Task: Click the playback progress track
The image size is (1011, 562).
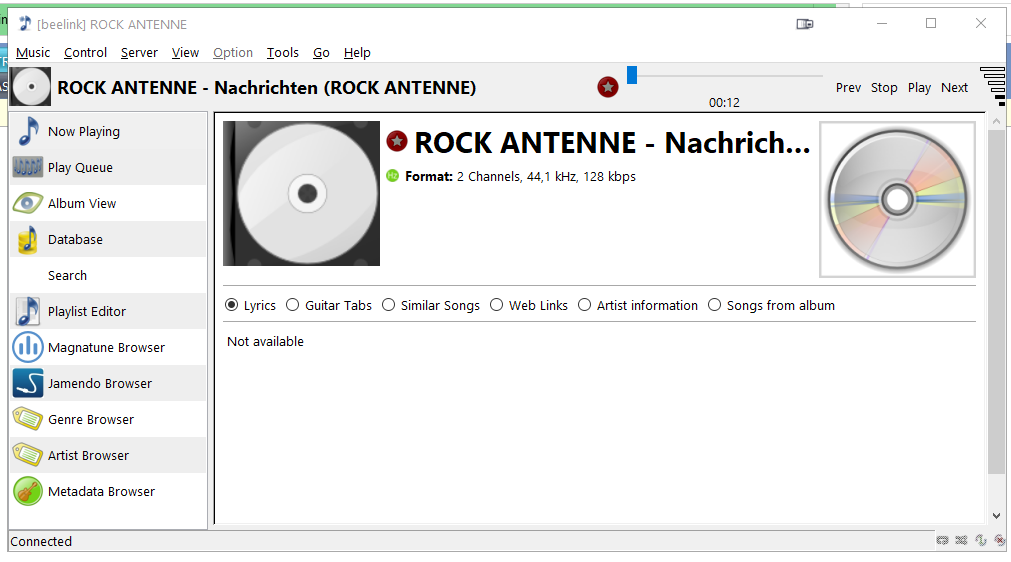Action: pos(725,75)
